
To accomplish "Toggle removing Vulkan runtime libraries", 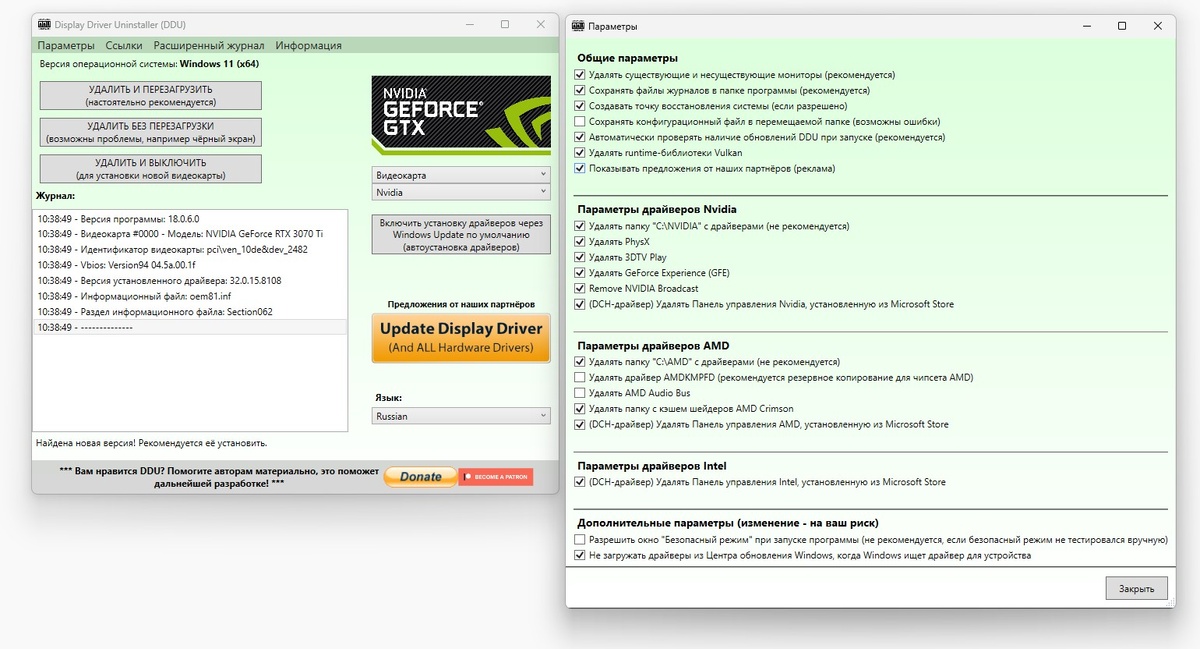I will [x=580, y=153].
